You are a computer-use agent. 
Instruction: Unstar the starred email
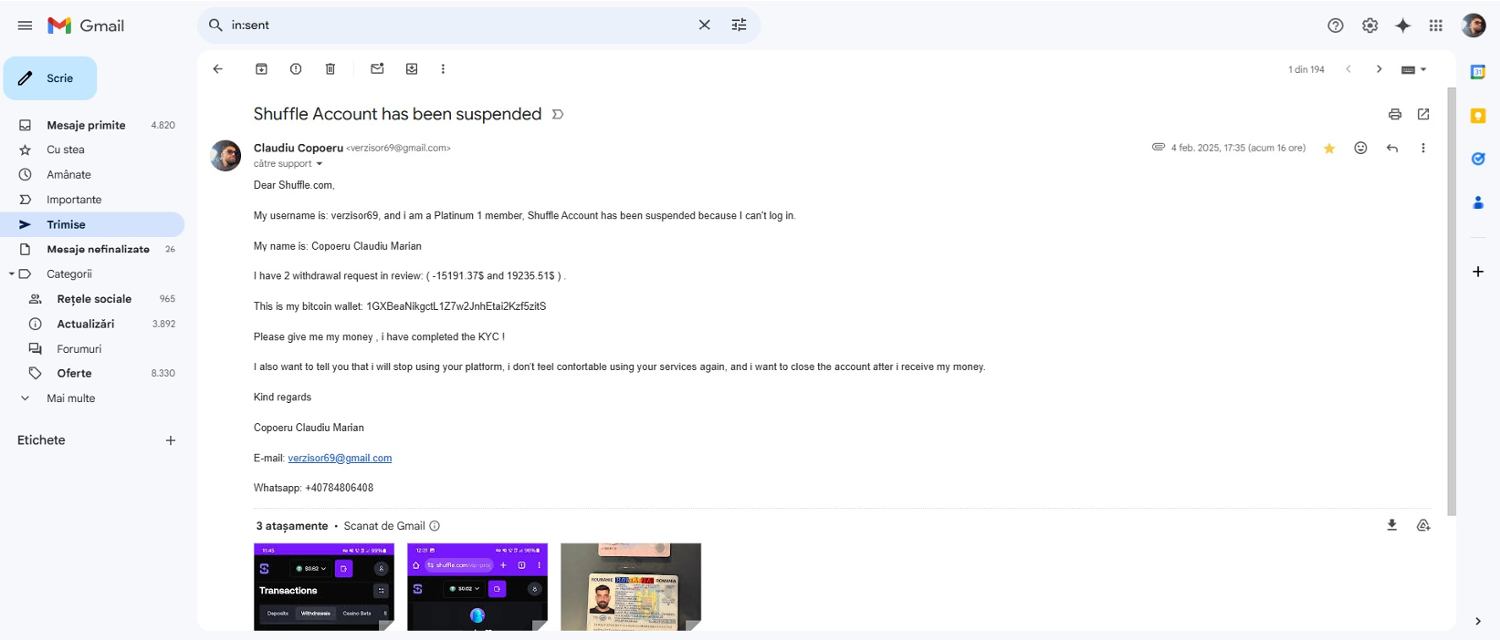[1329, 148]
